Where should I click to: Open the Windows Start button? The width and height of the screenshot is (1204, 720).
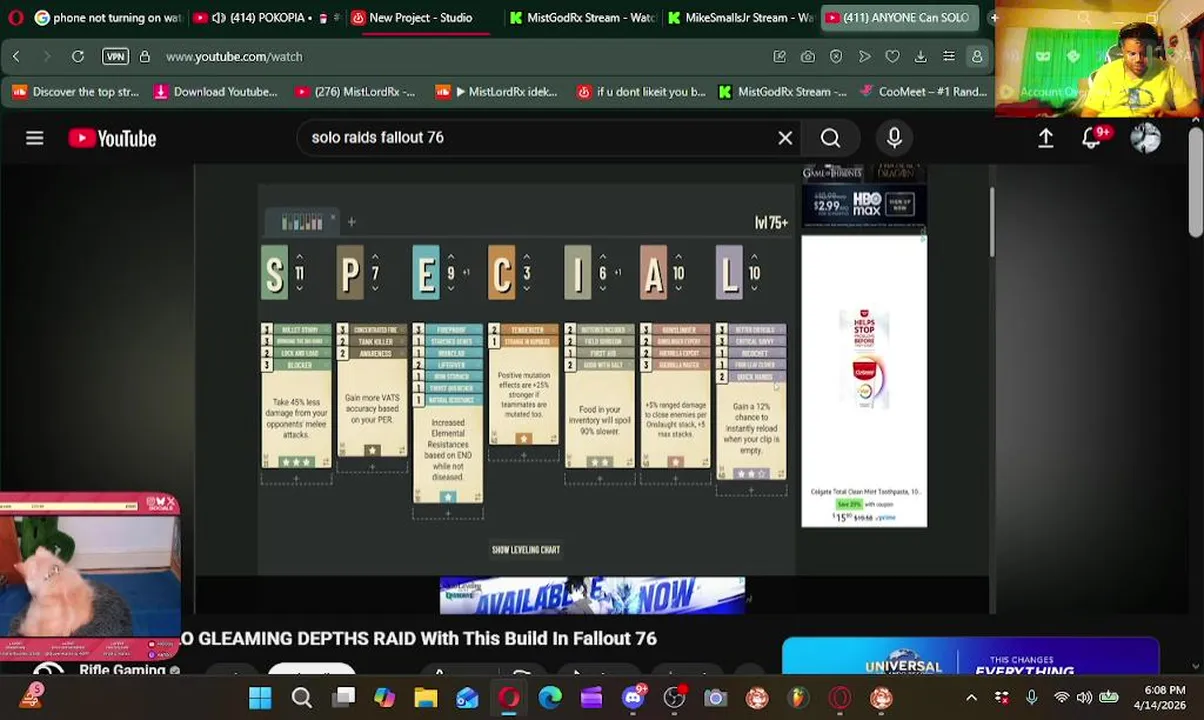260,698
